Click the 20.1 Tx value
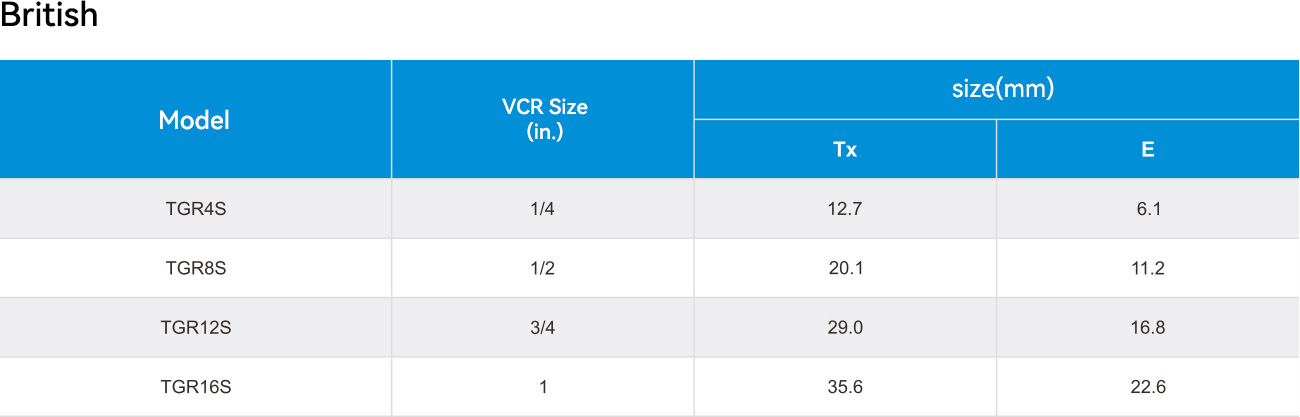The height and width of the screenshot is (417, 1300). pos(845,268)
